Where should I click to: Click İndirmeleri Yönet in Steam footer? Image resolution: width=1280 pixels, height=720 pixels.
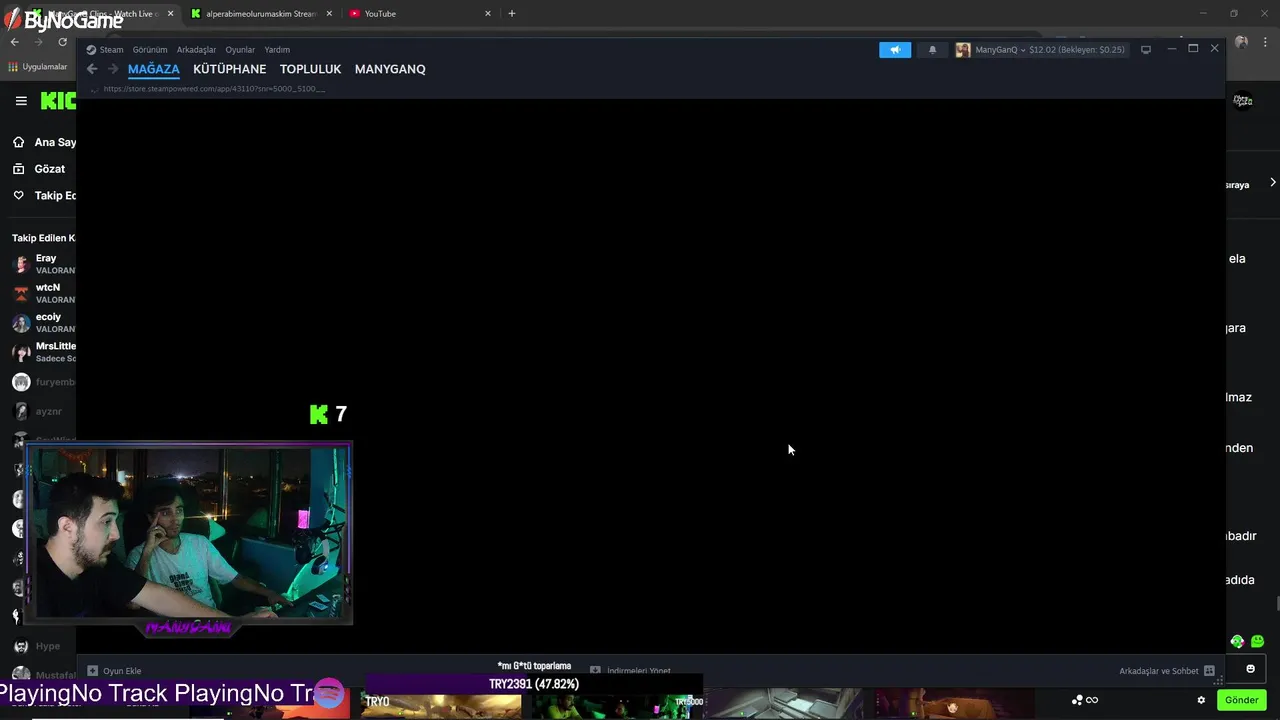click(630, 671)
